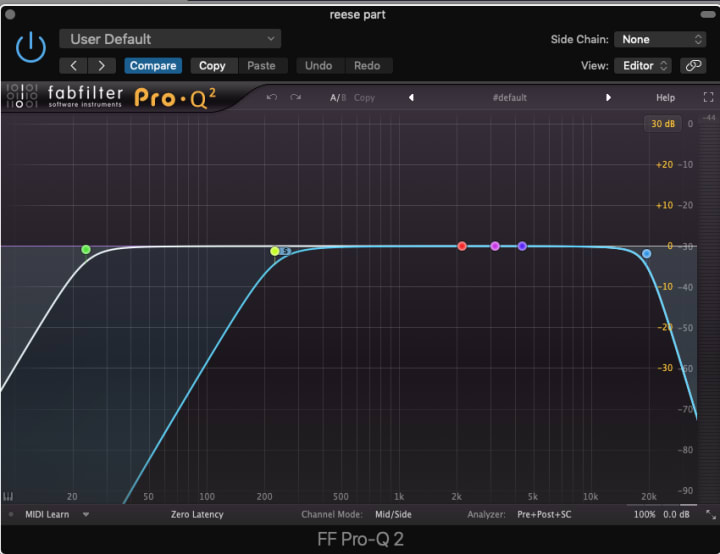Click the MIDI learn indicator dot
This screenshot has height=554, width=720.
click(x=11, y=514)
